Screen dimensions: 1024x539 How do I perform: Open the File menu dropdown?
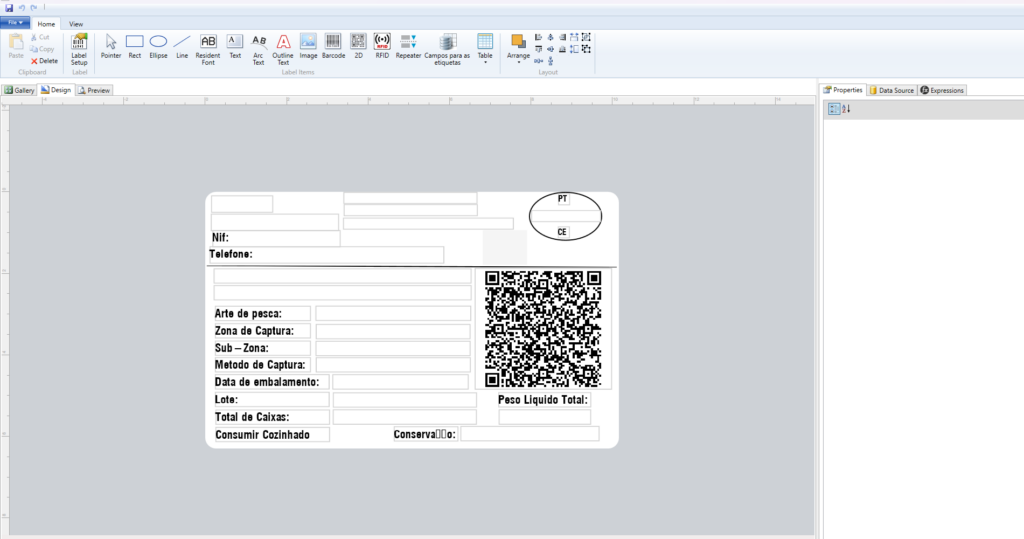(14, 23)
